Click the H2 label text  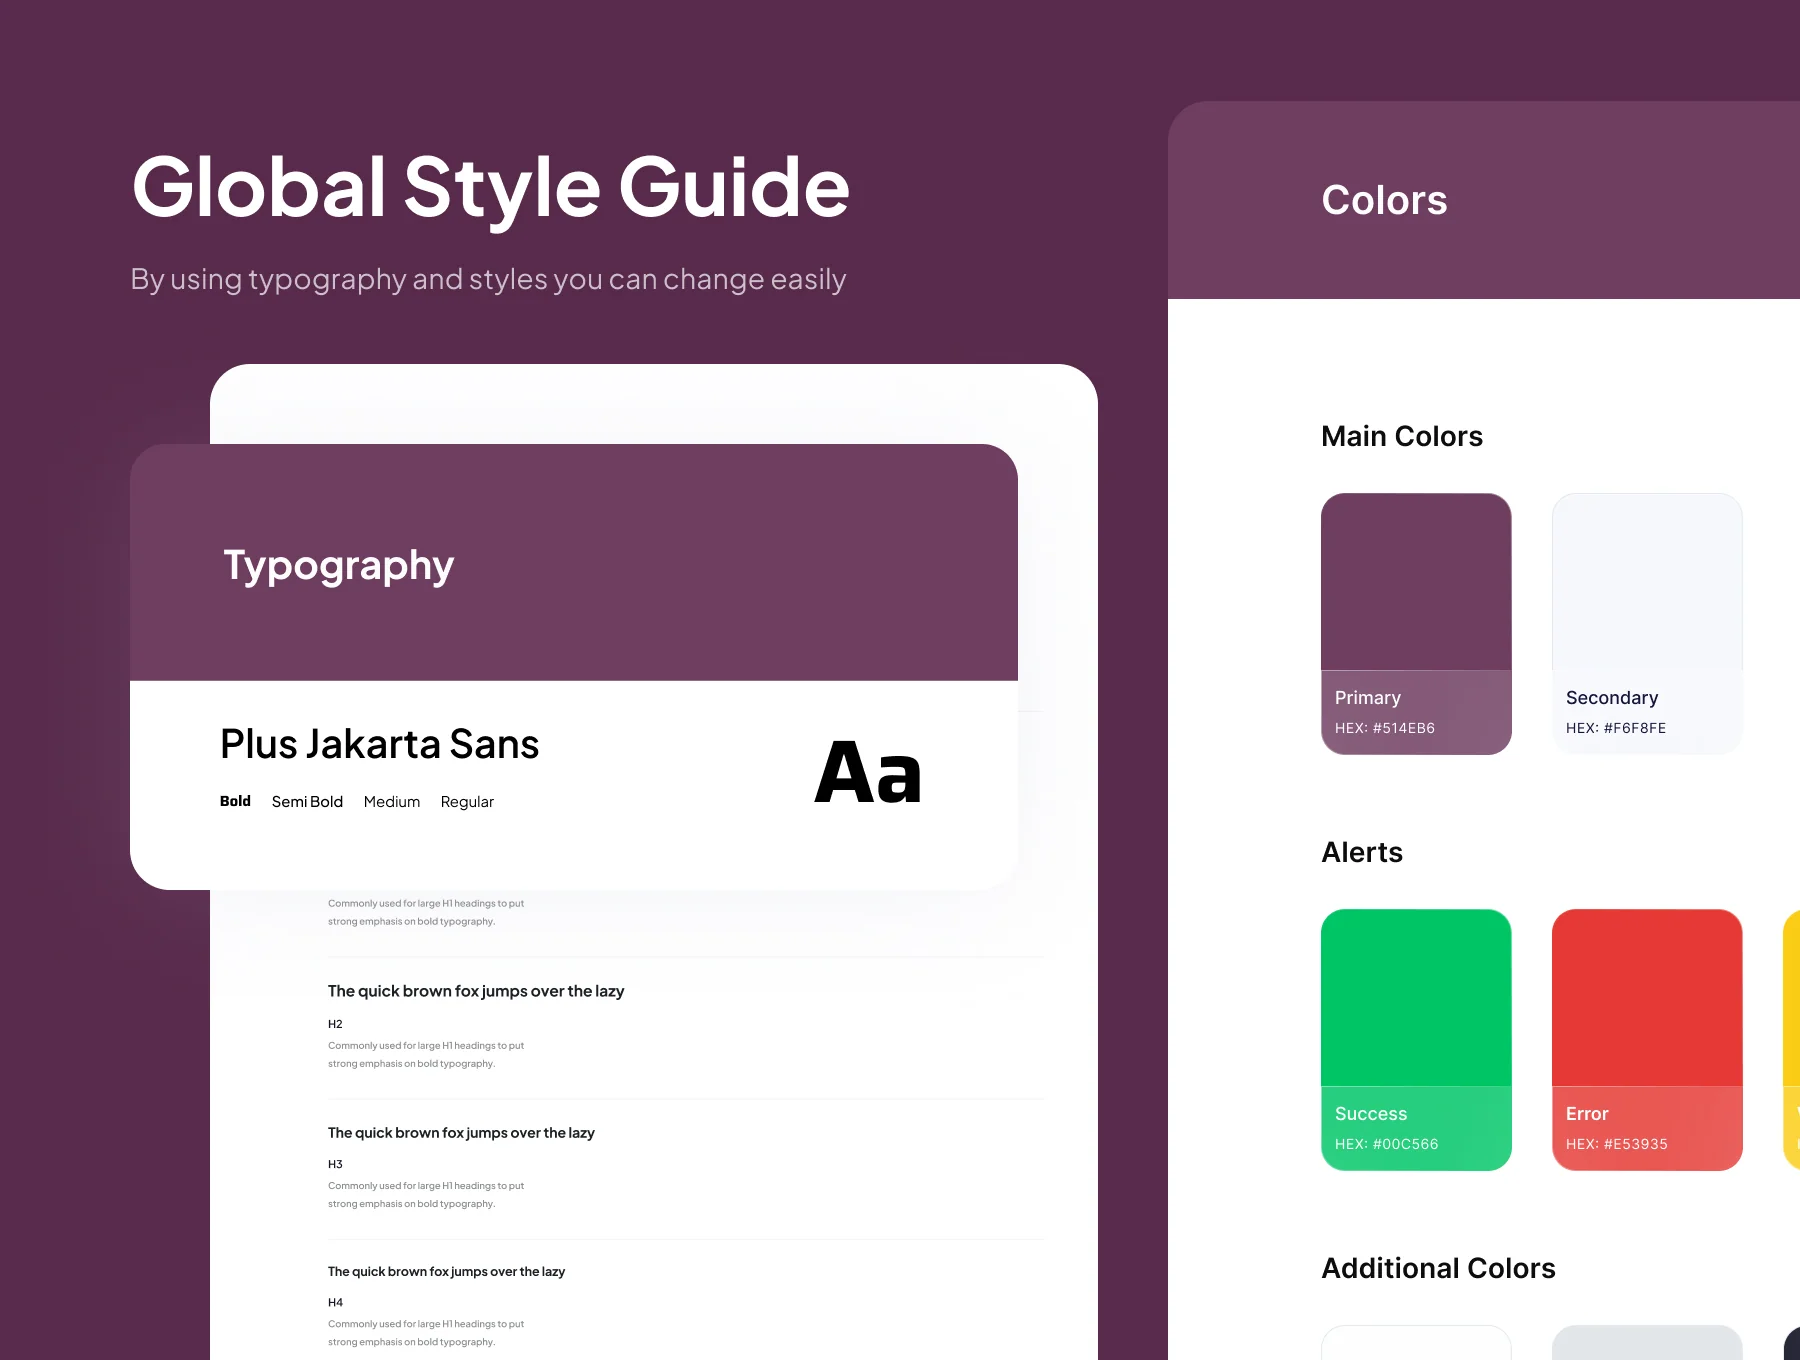[335, 1024]
